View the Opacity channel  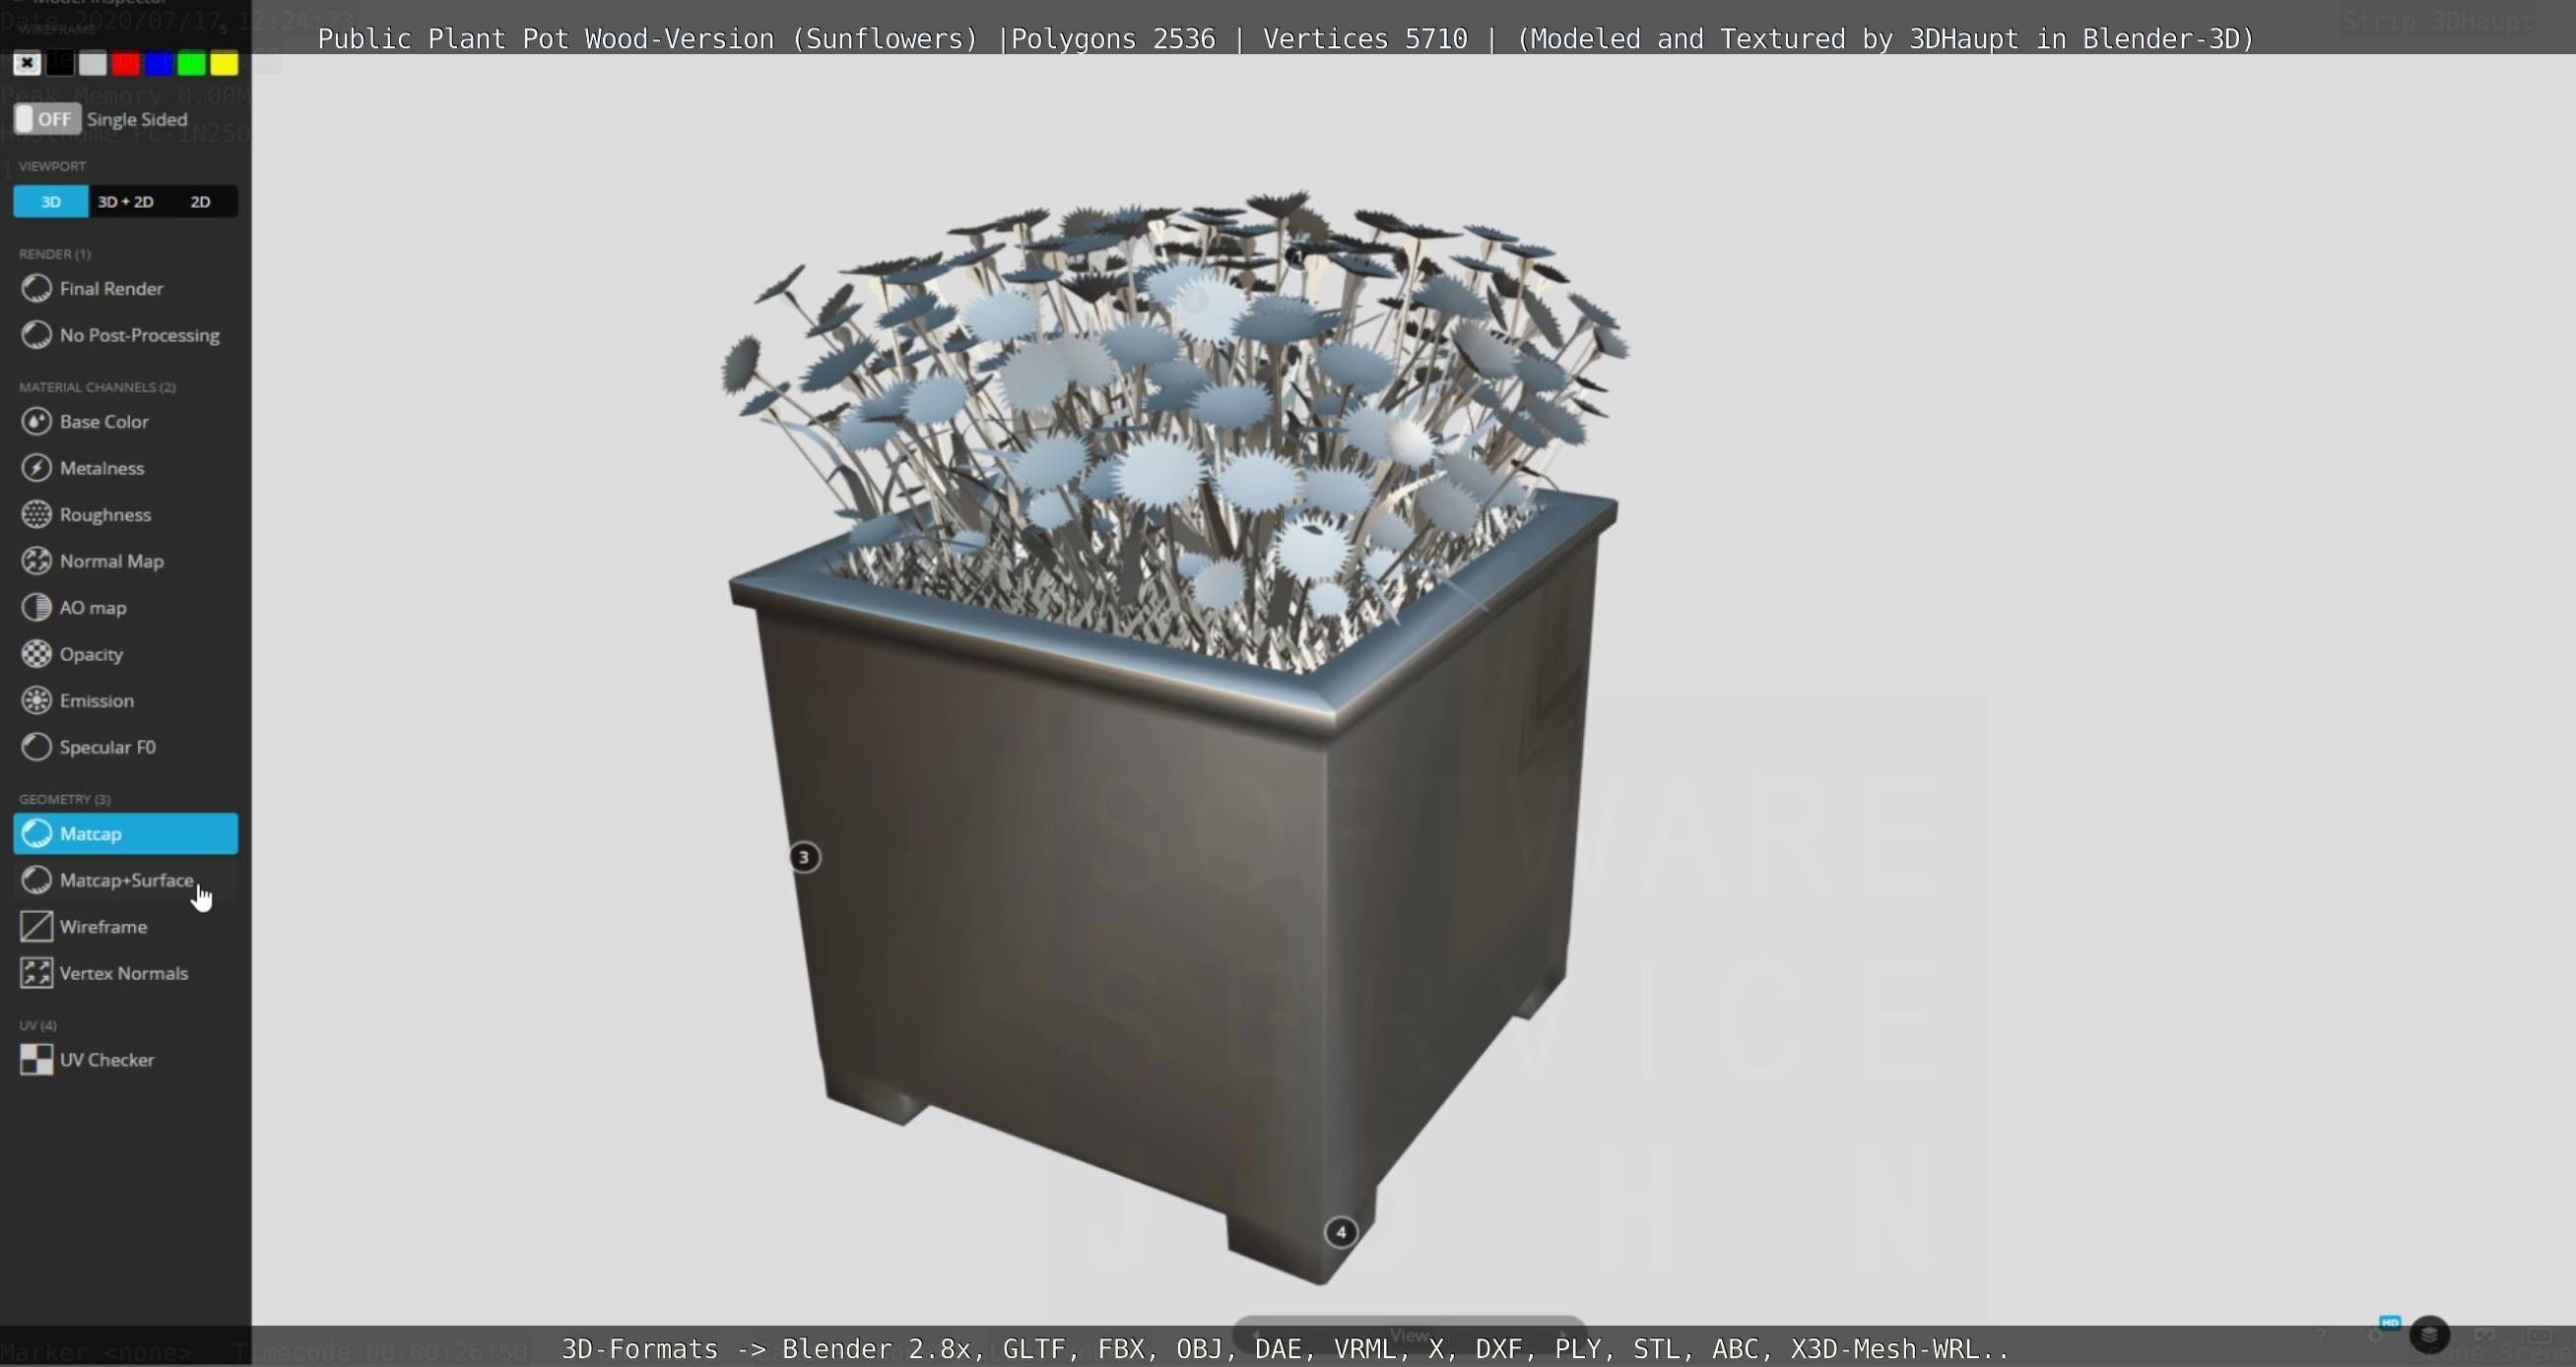point(125,654)
